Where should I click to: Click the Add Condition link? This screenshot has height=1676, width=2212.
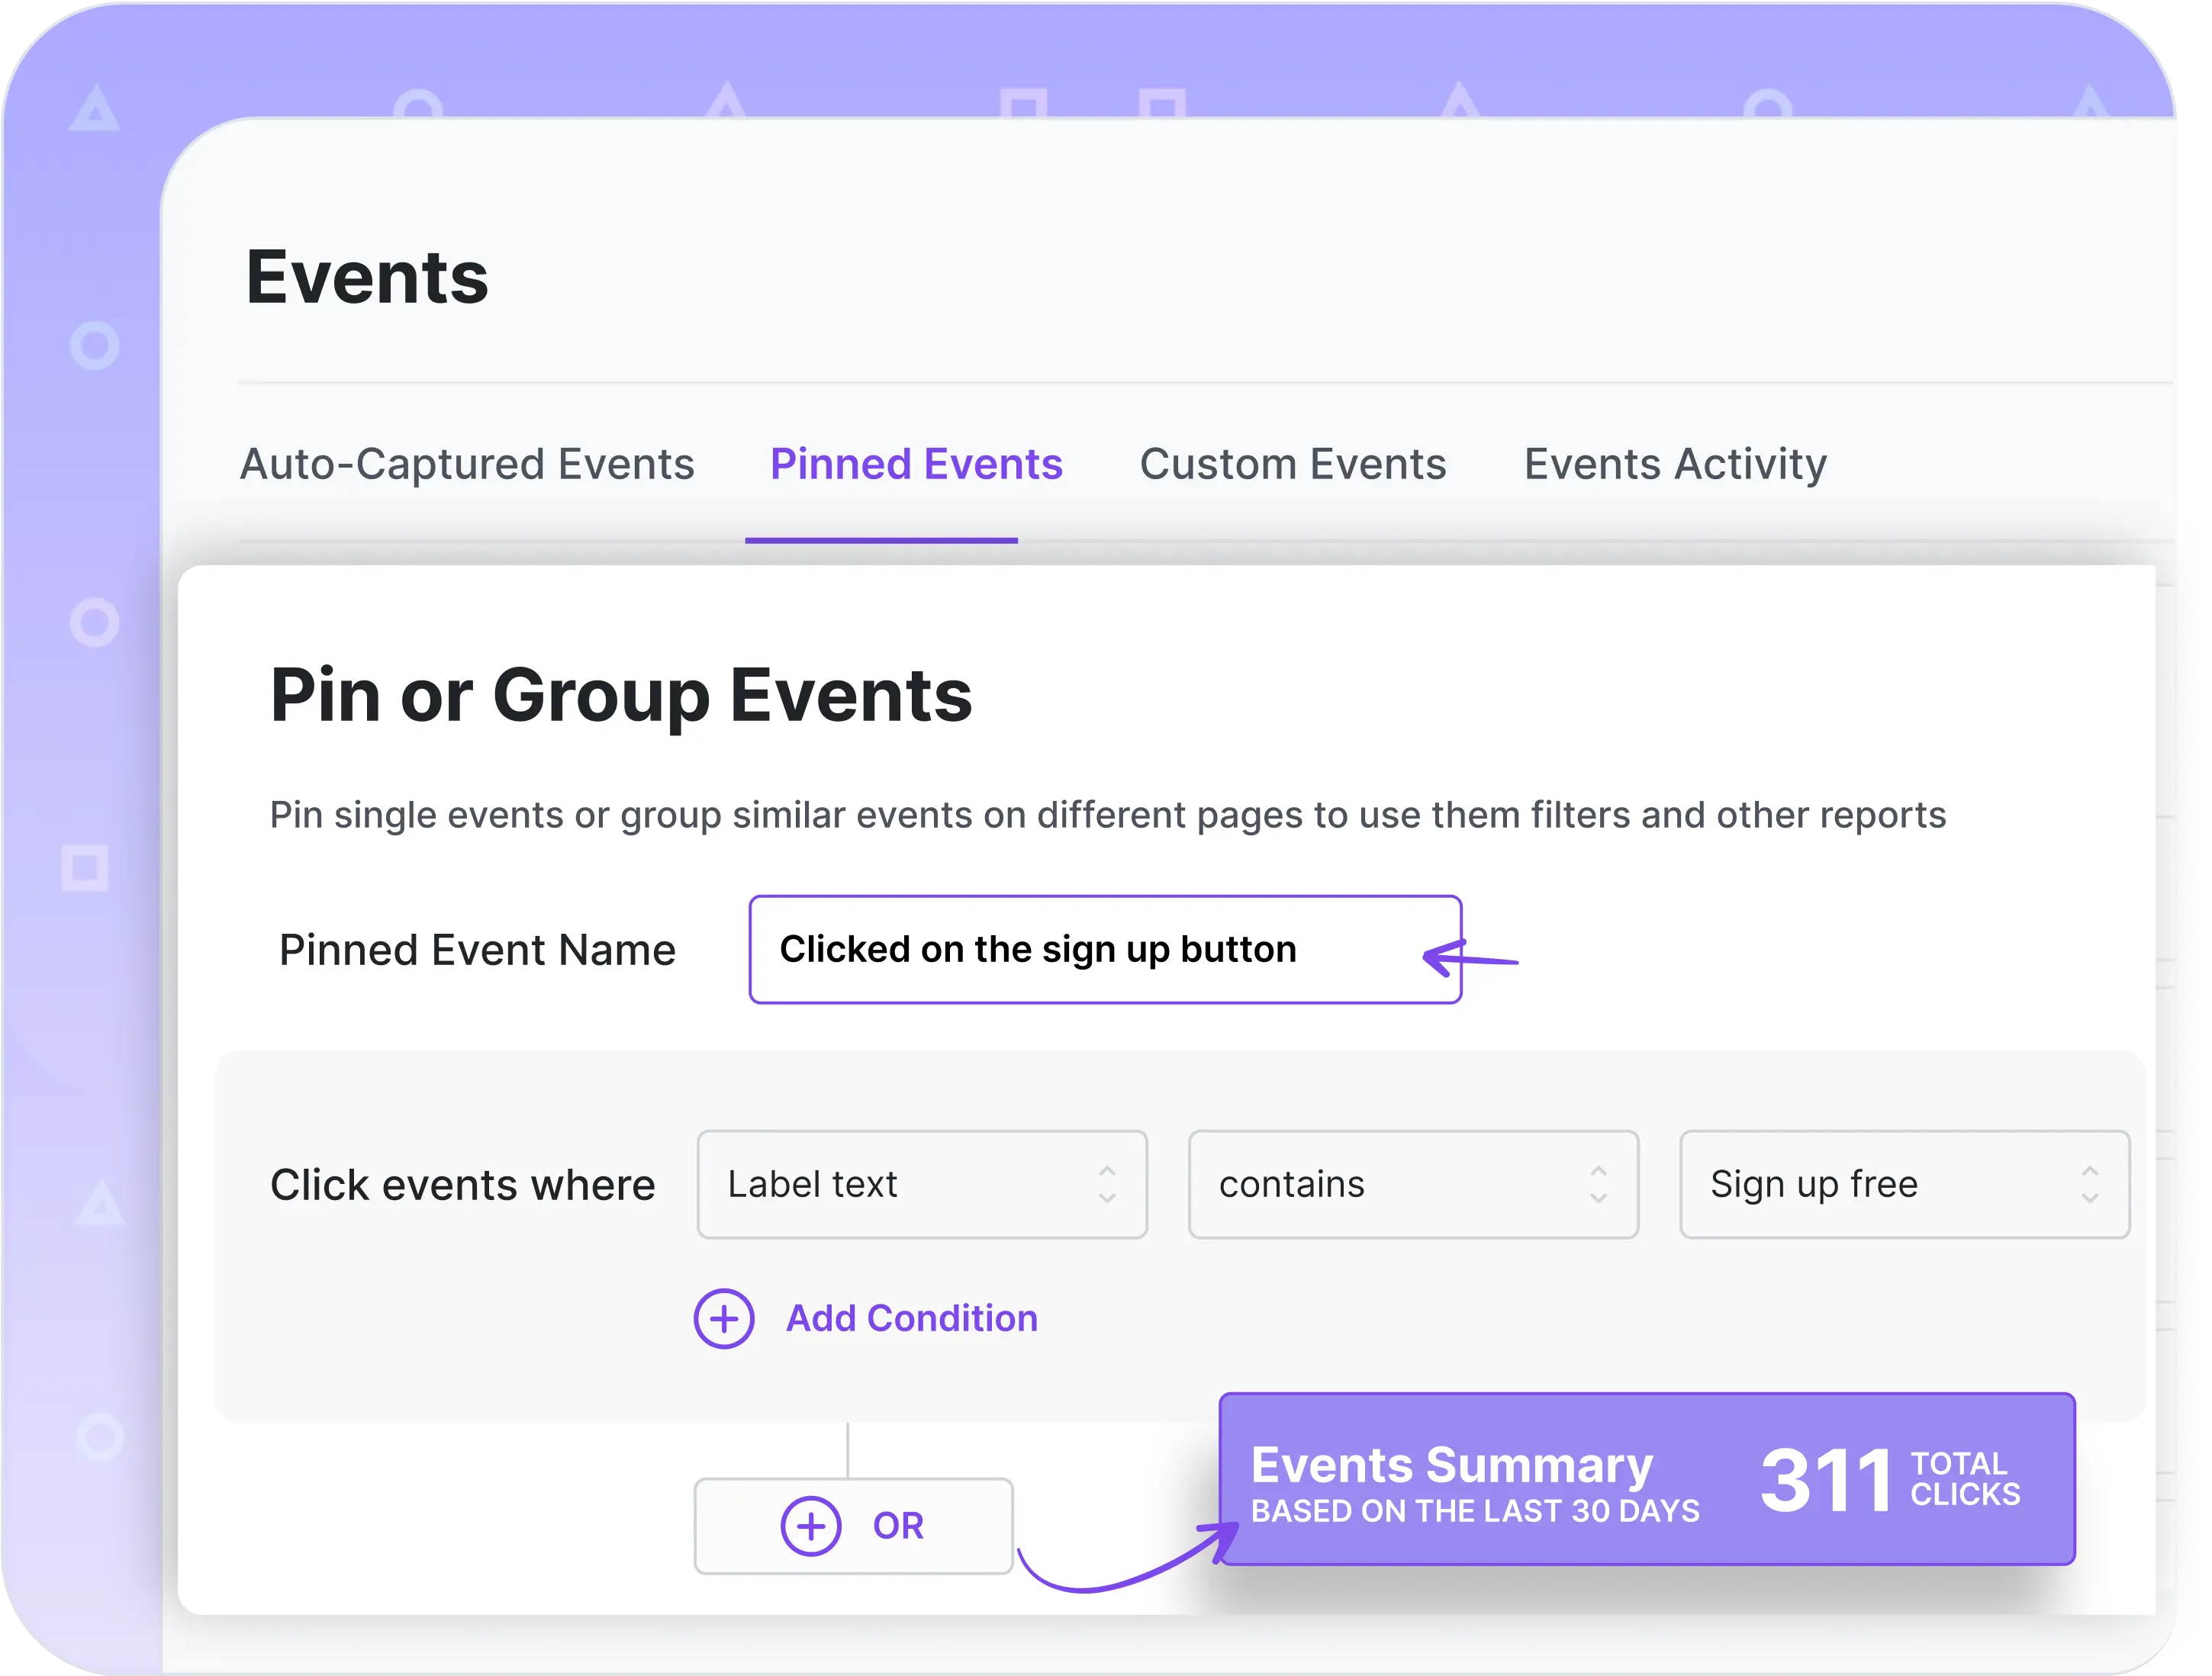pos(910,1318)
